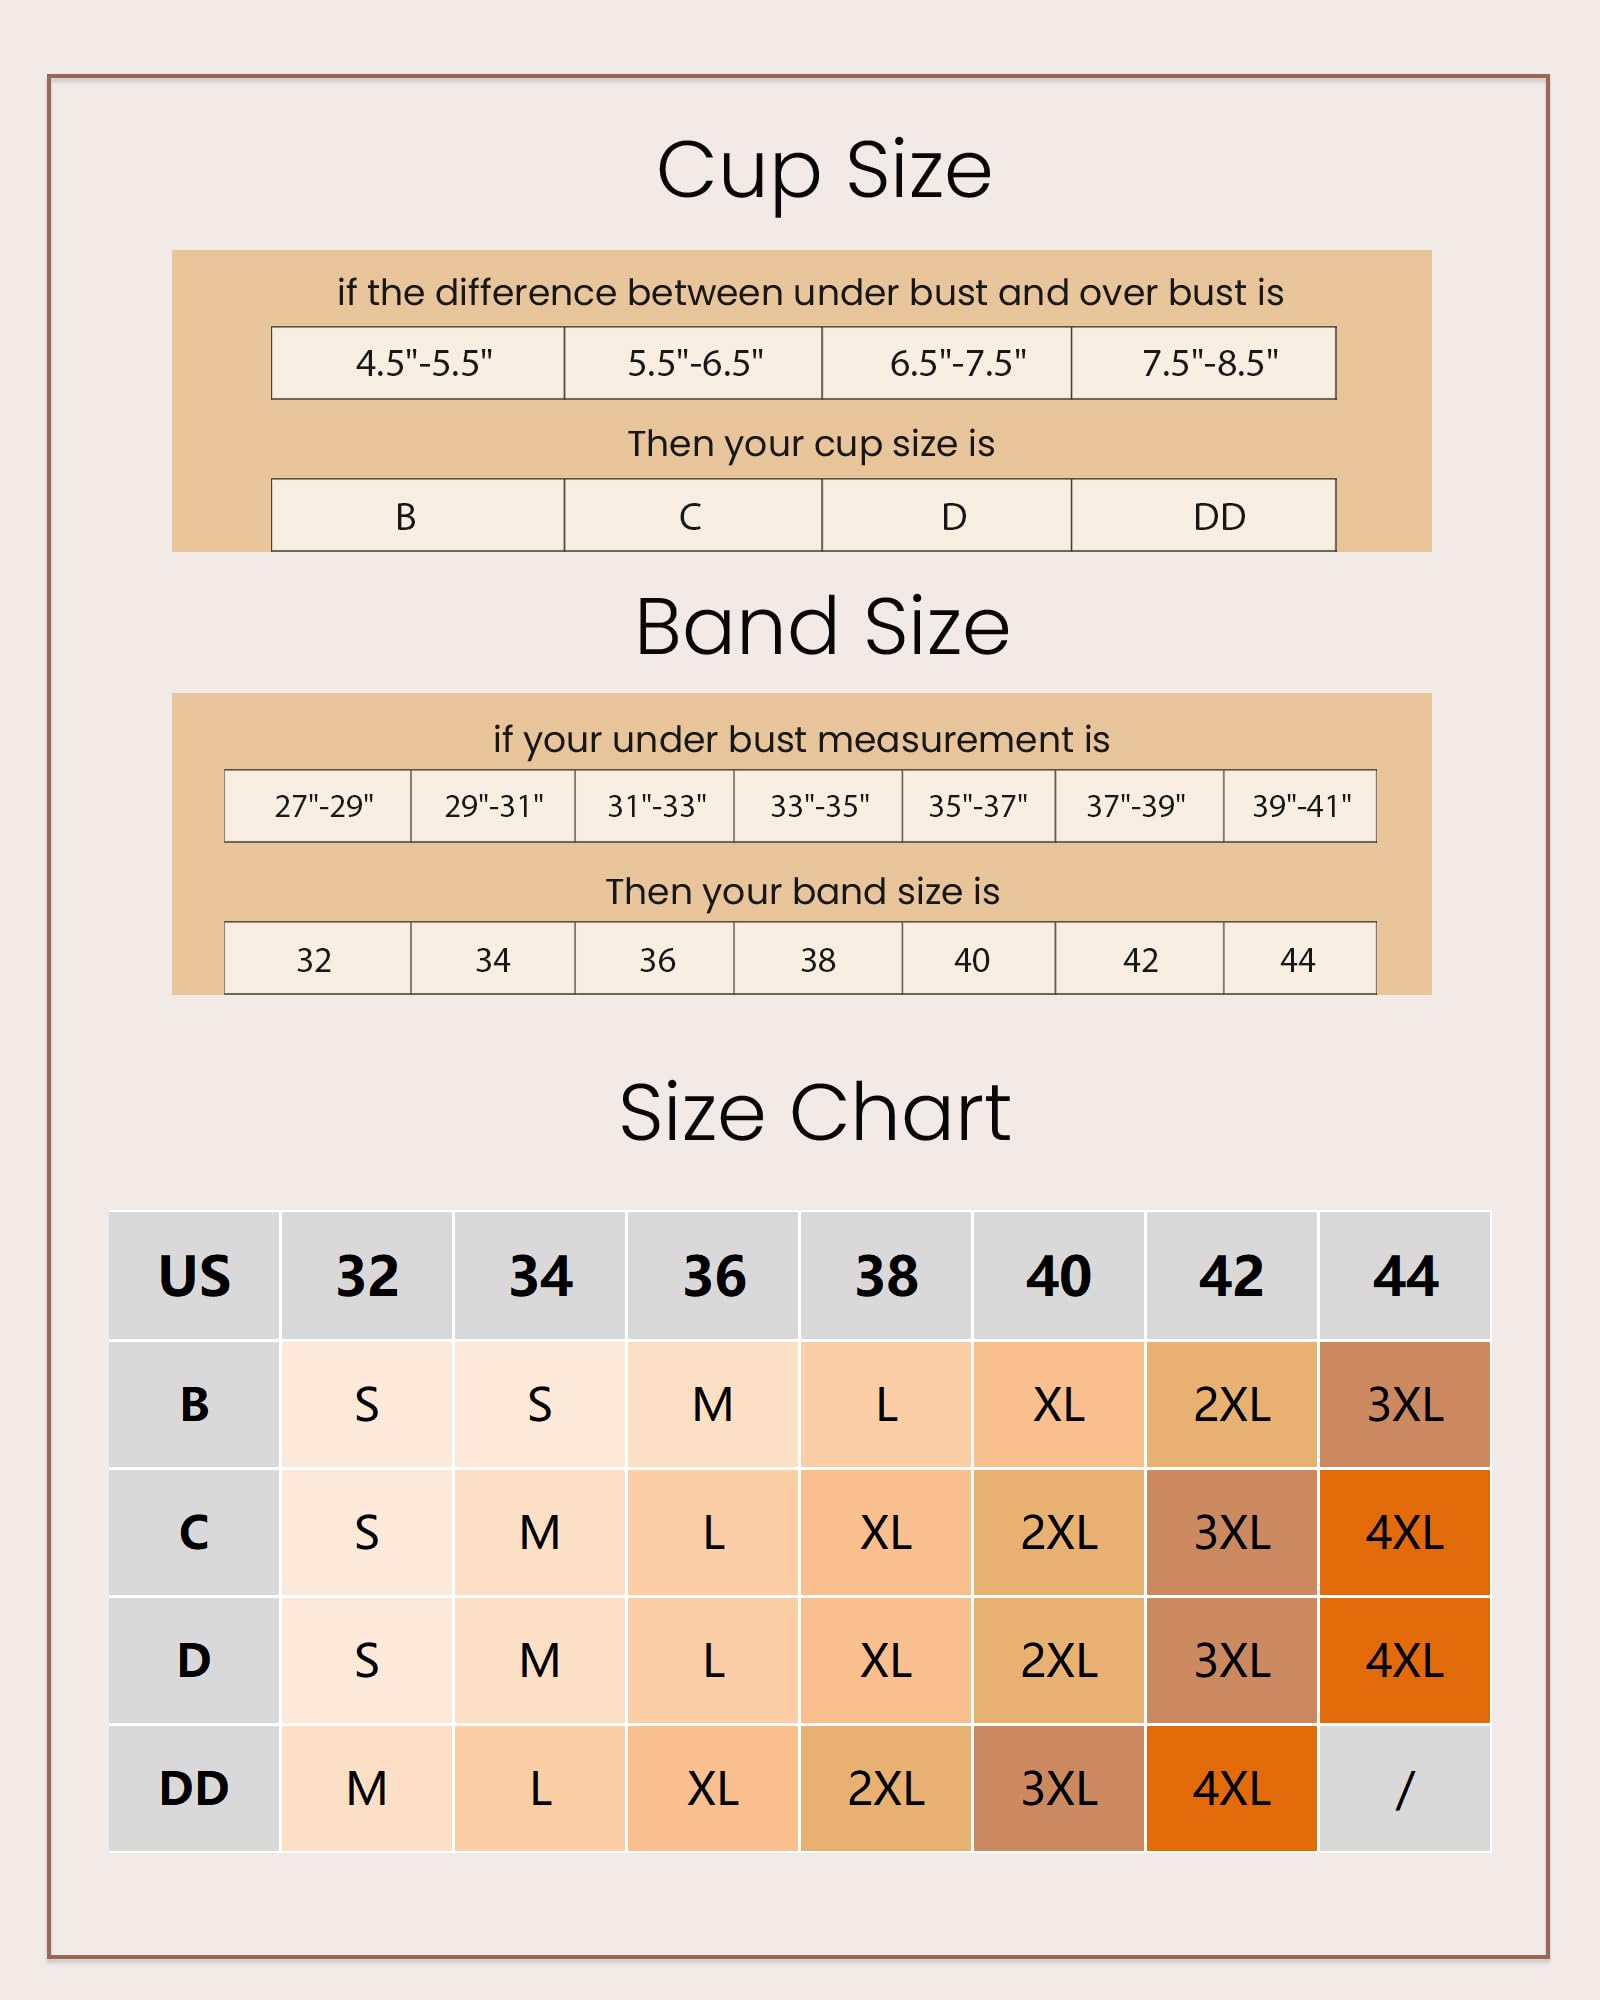Click the "Cup Size" heading
Image resolution: width=1600 pixels, height=2000 pixels.
point(824,171)
